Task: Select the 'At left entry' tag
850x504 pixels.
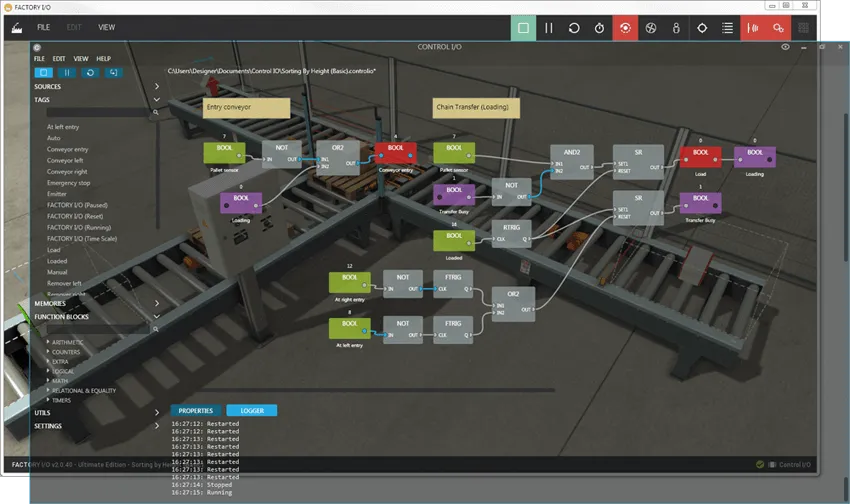Action: point(63,127)
